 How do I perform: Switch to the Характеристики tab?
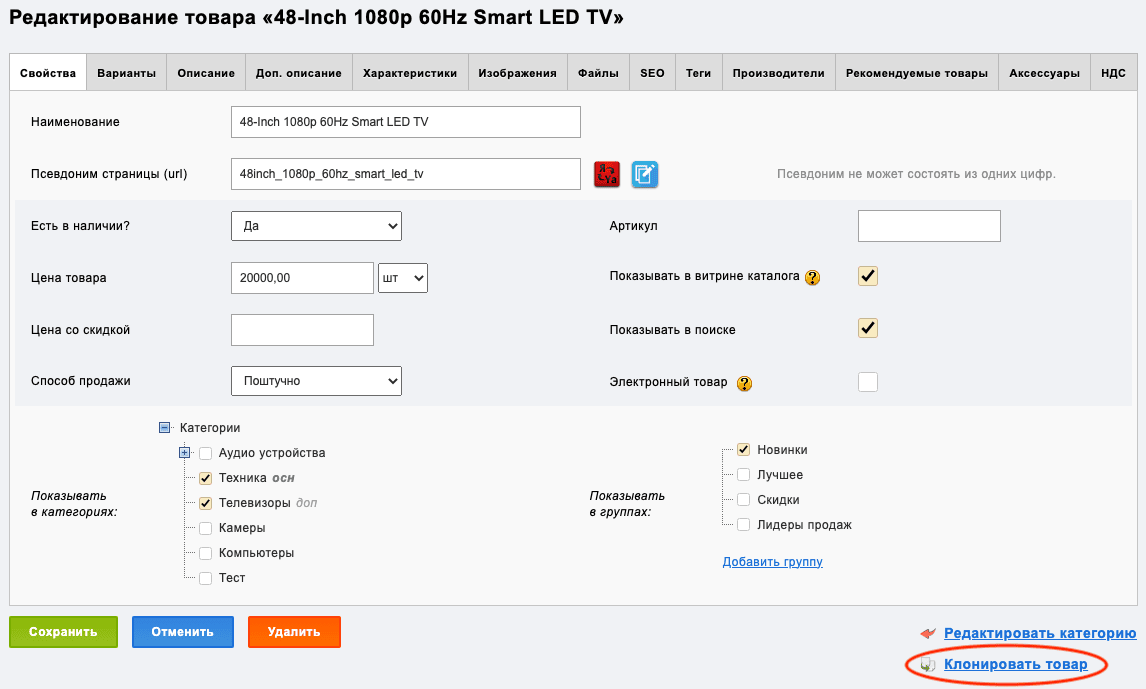[x=410, y=72]
